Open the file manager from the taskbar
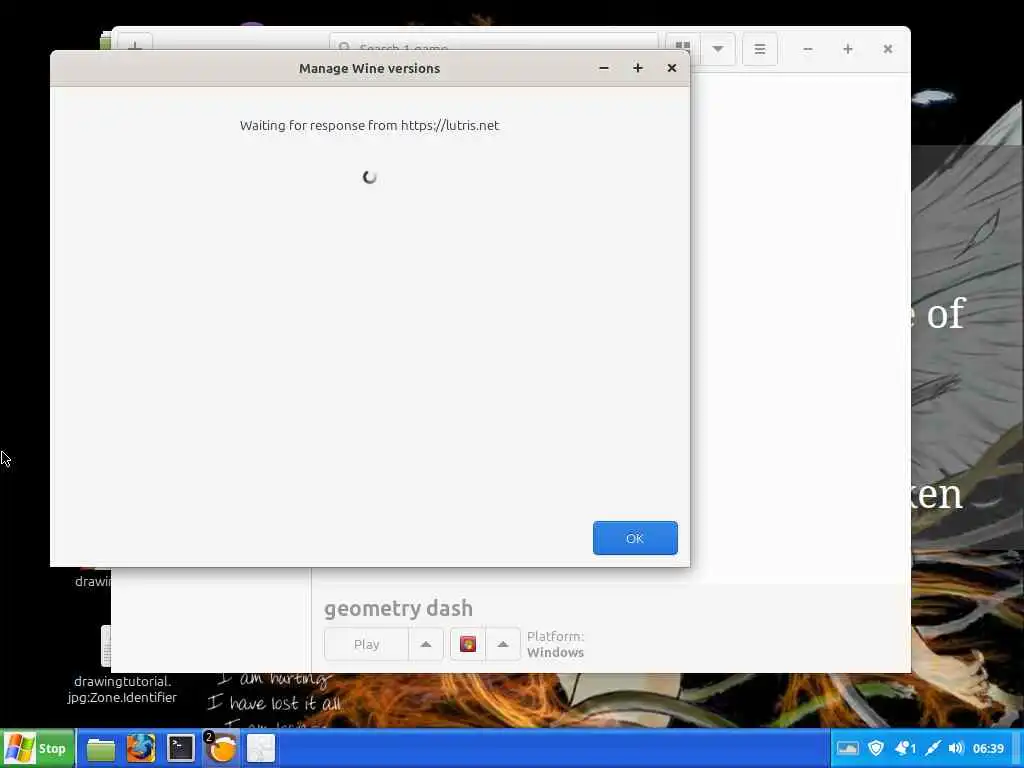The image size is (1024, 768). [x=101, y=748]
